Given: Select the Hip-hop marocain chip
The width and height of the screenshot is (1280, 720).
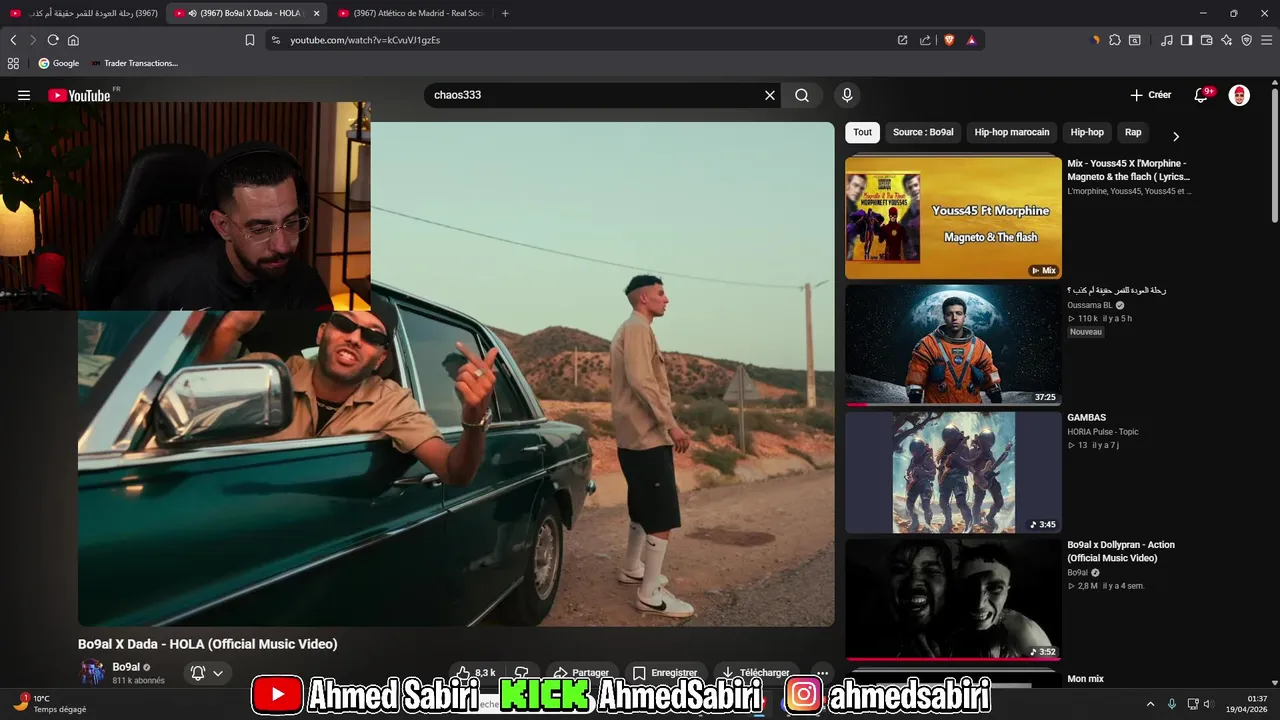Looking at the screenshot, I should tap(1012, 132).
